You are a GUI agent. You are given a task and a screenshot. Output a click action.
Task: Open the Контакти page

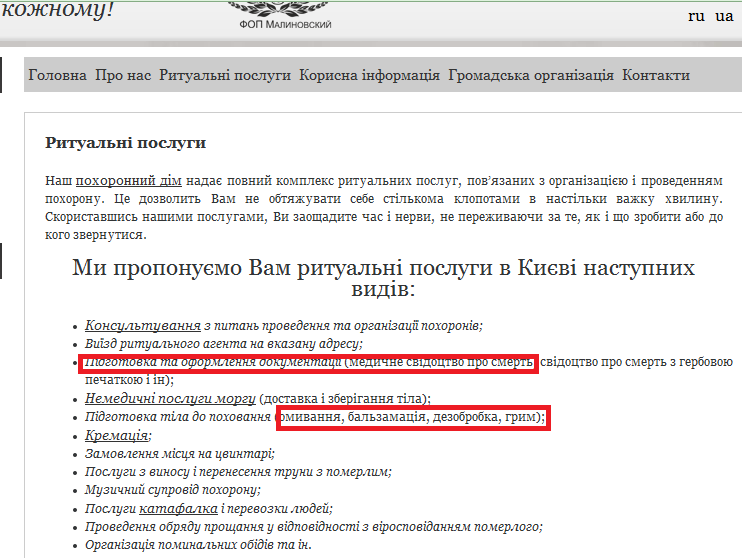[x=656, y=75]
